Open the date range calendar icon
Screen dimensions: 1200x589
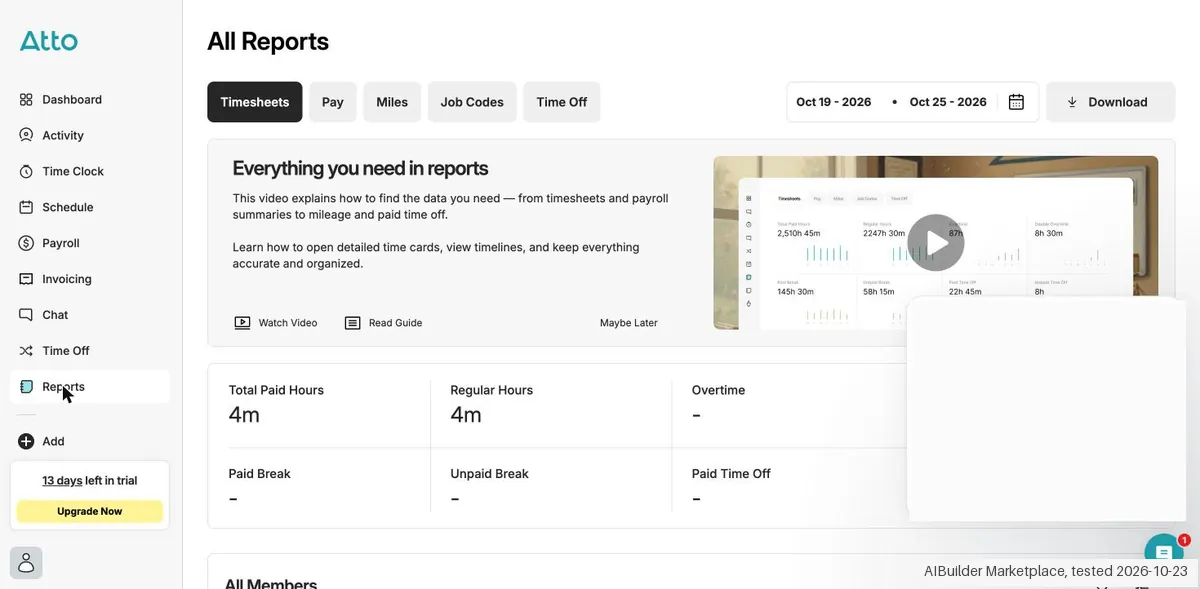[x=1016, y=102]
